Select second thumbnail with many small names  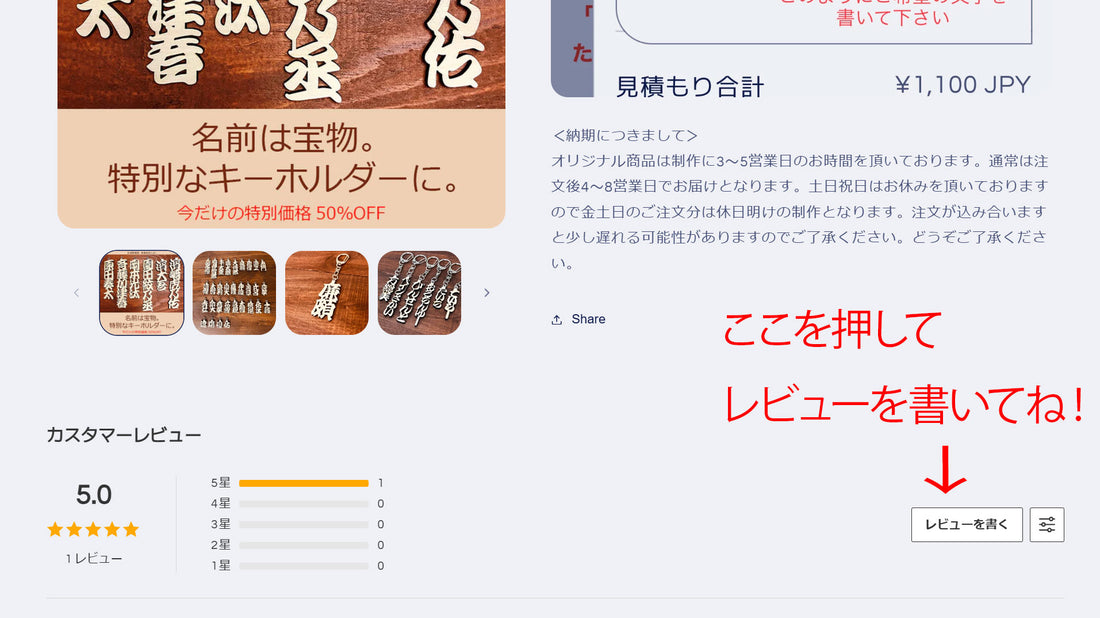[234, 293]
